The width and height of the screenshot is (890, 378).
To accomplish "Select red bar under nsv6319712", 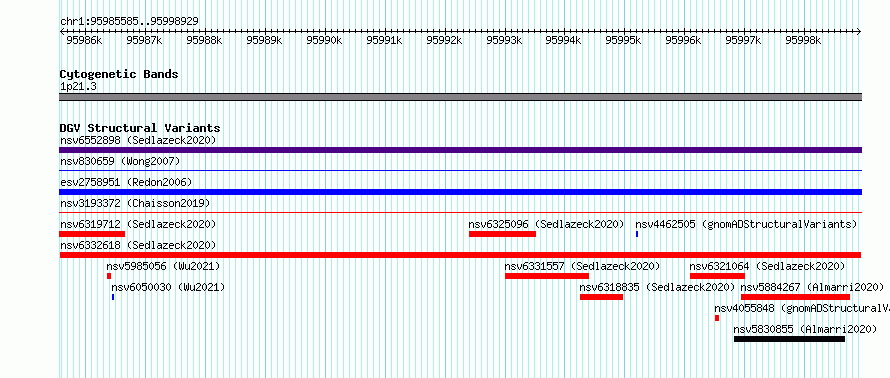I will (92, 234).
